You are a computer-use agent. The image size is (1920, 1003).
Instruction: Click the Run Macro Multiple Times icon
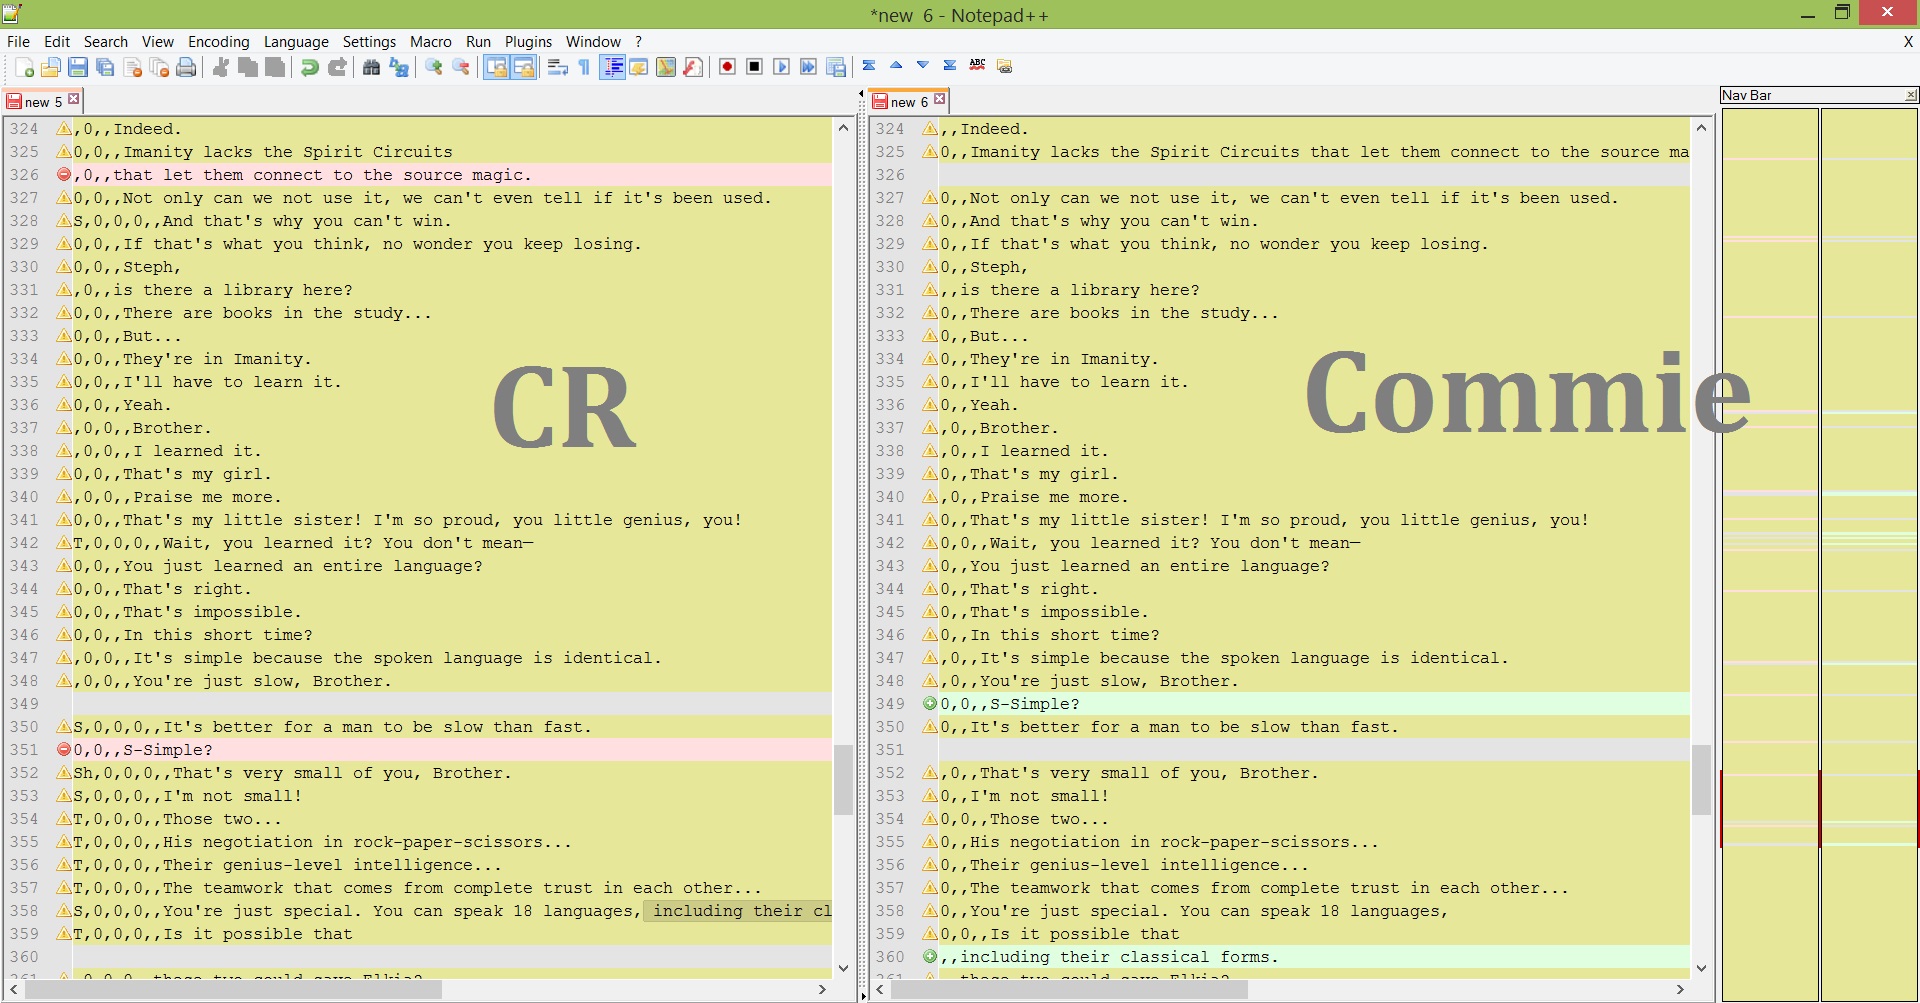coord(809,67)
